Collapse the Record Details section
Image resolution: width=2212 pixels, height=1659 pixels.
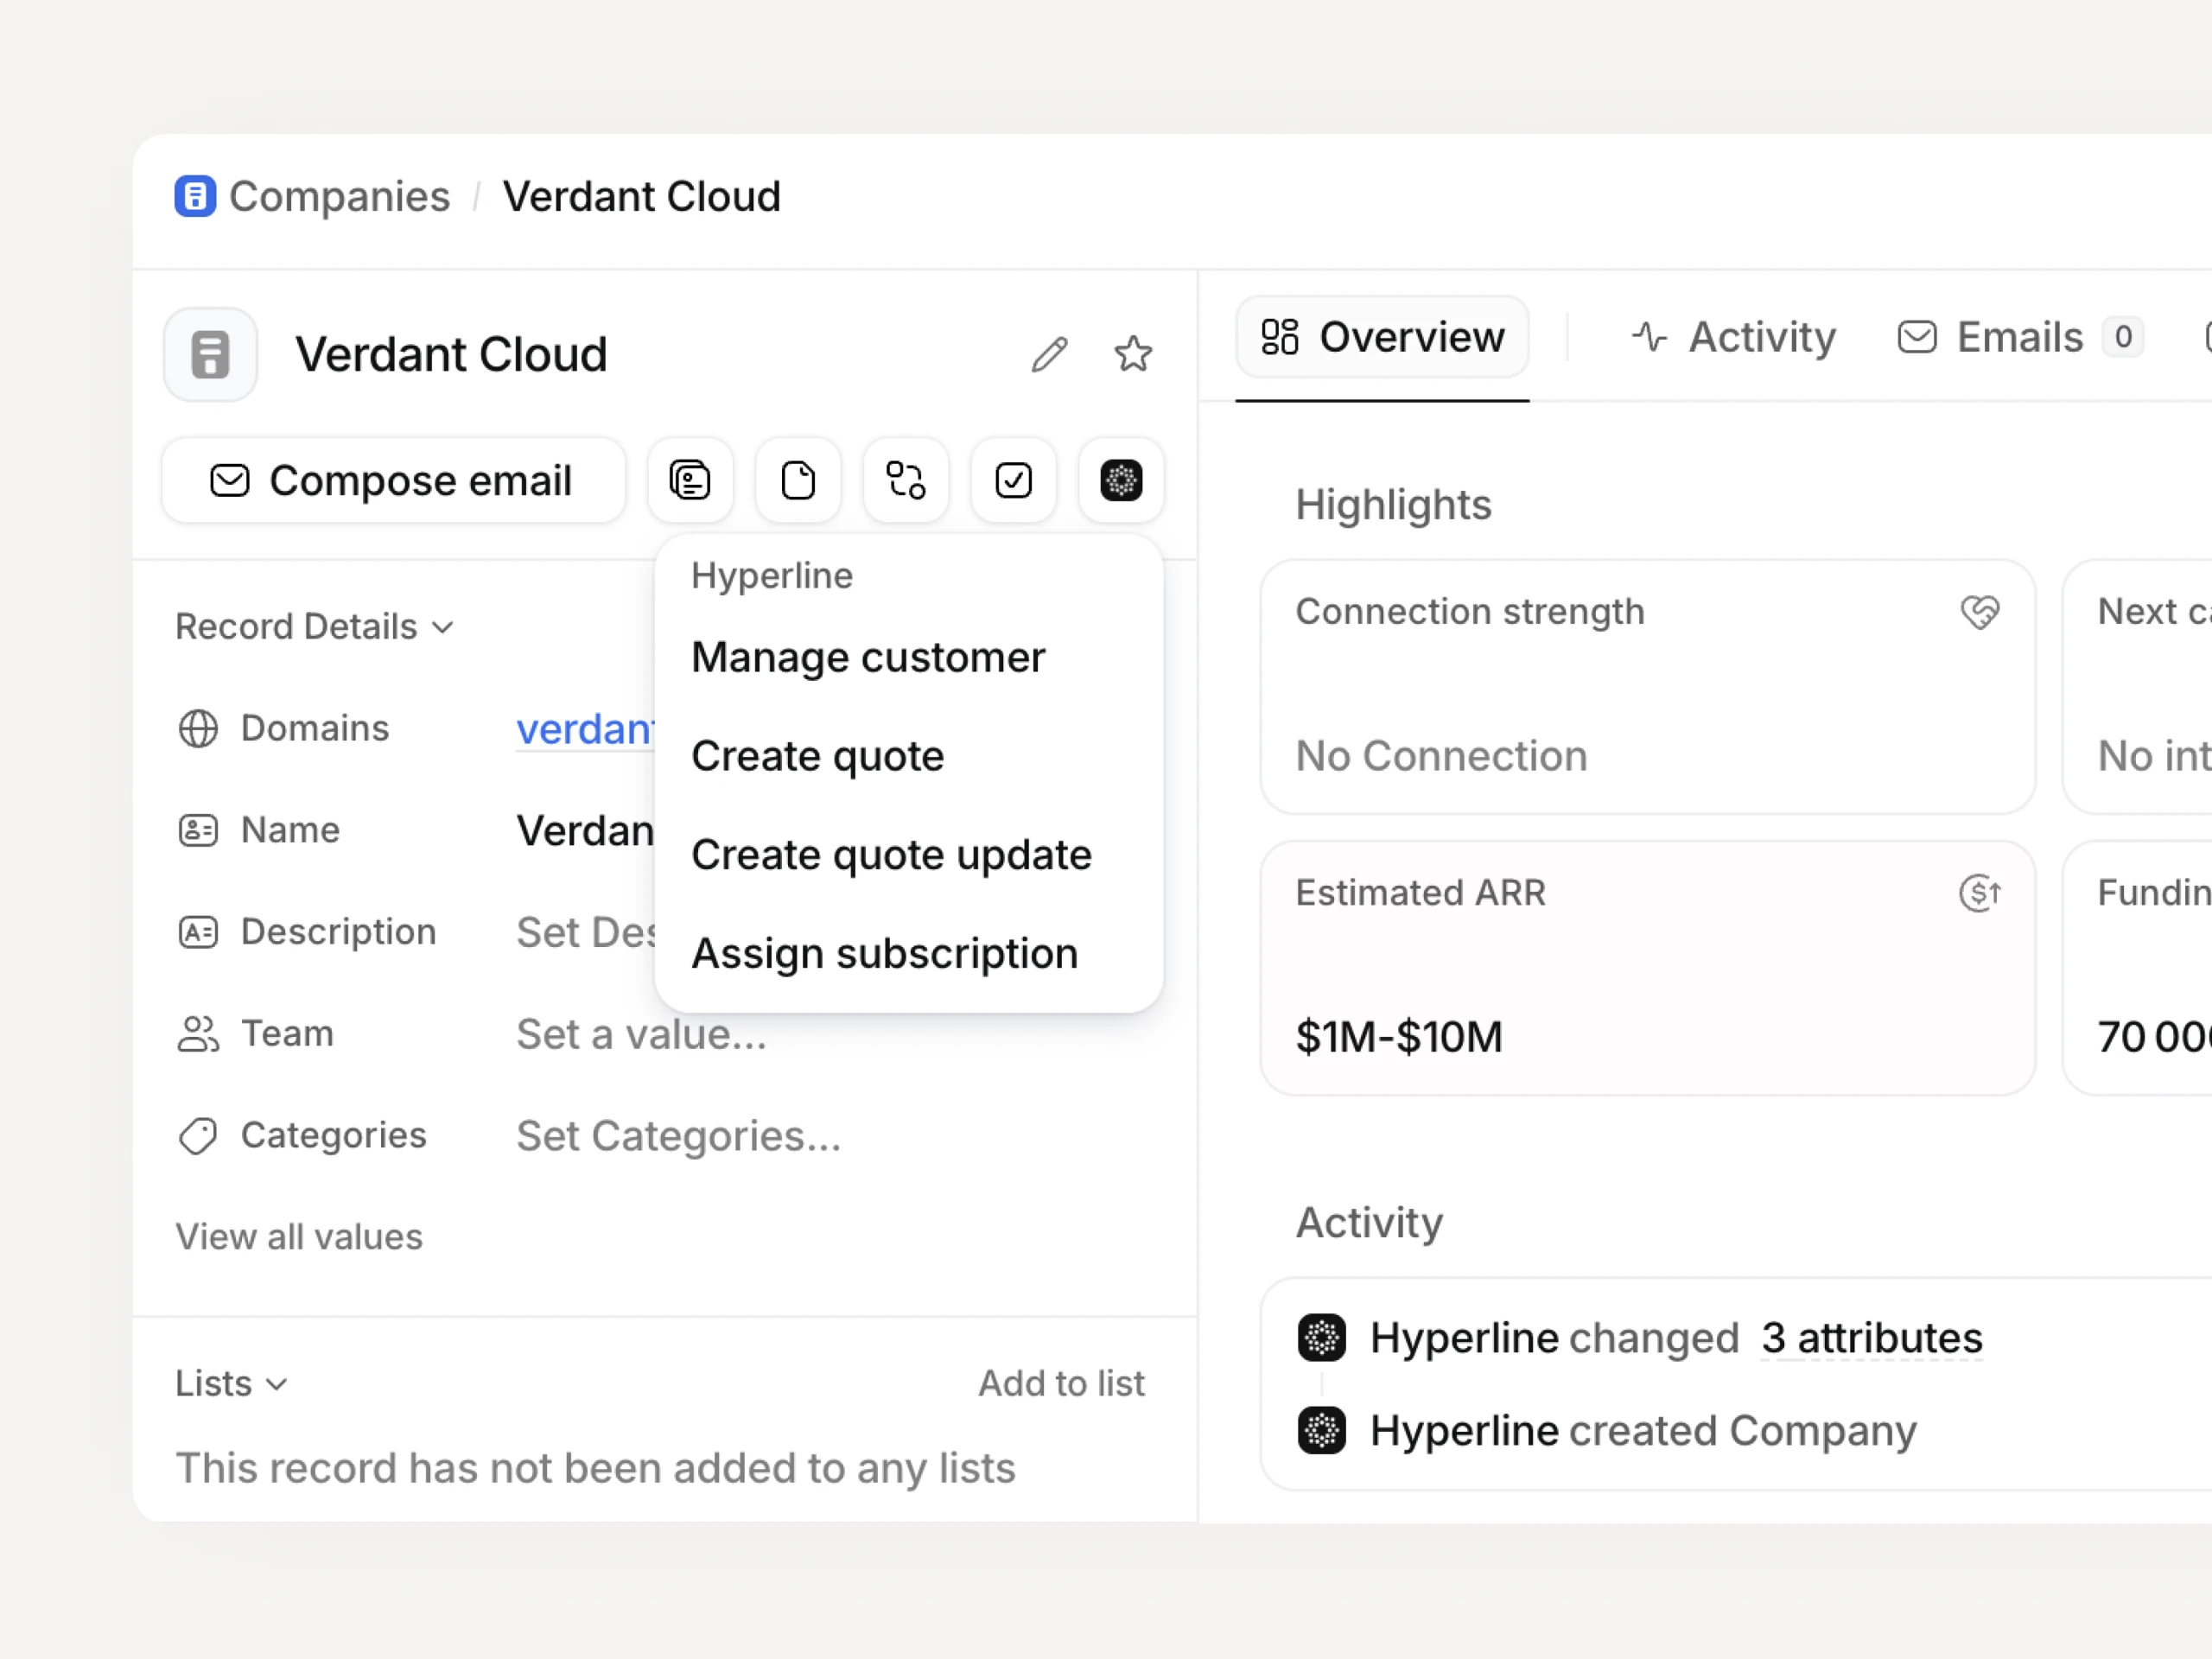[x=315, y=627]
